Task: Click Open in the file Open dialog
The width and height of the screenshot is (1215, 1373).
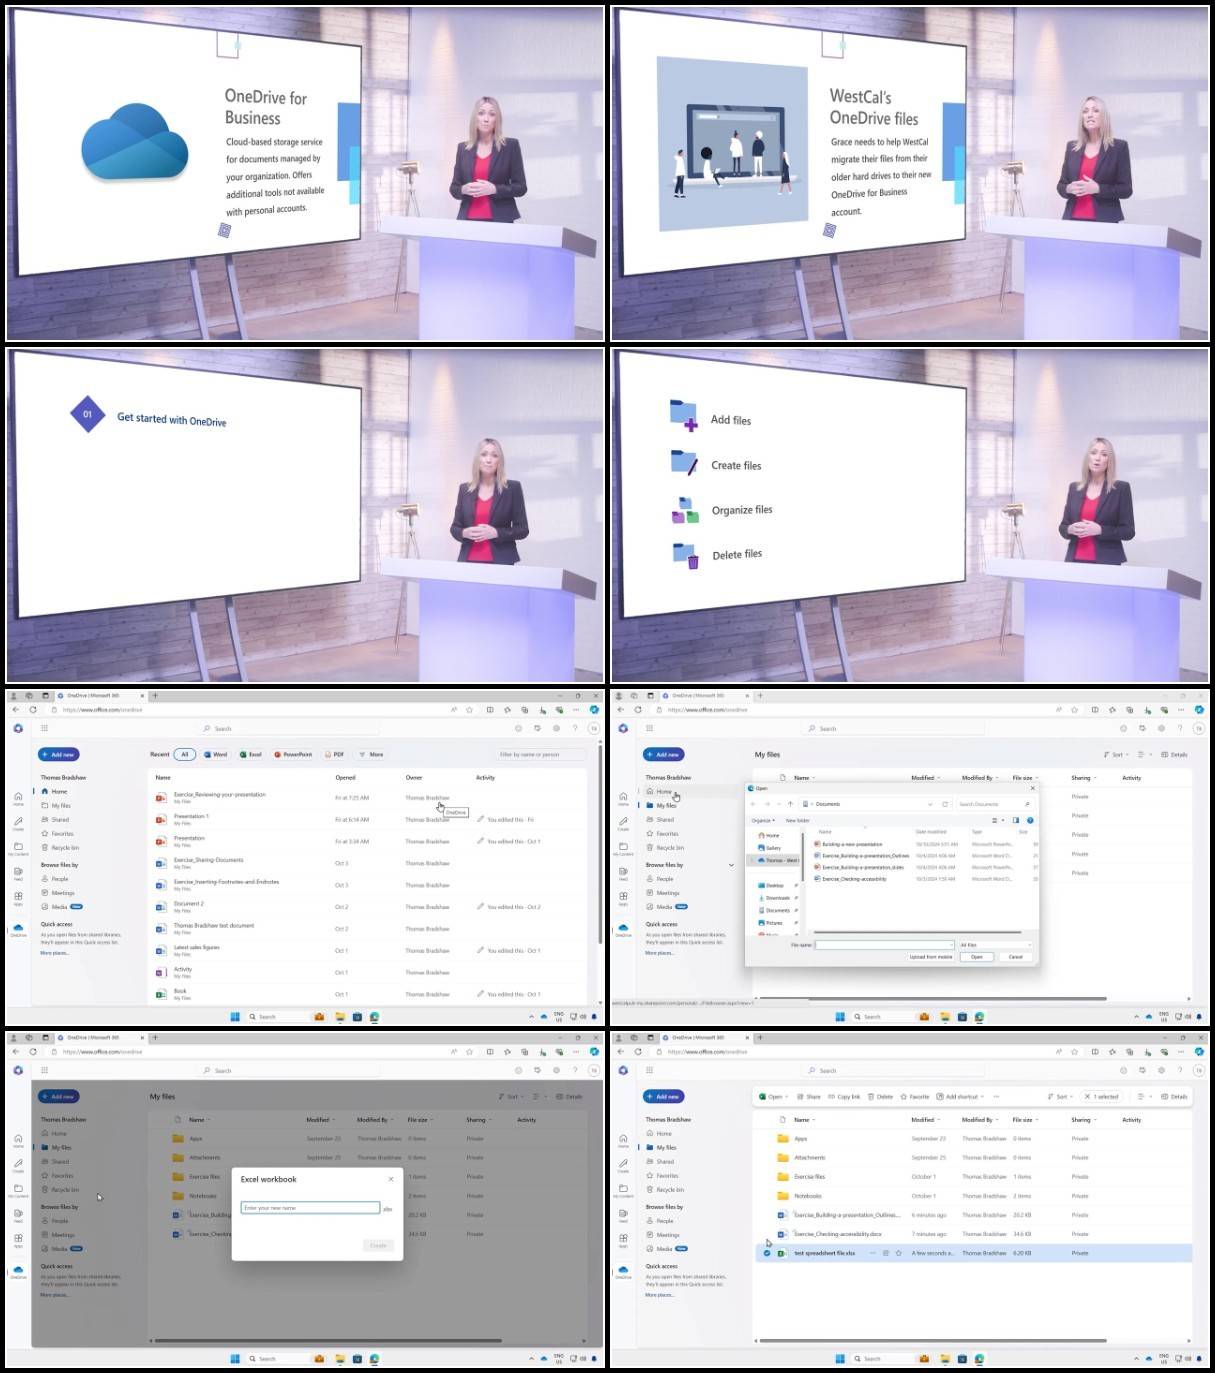Action: (977, 957)
